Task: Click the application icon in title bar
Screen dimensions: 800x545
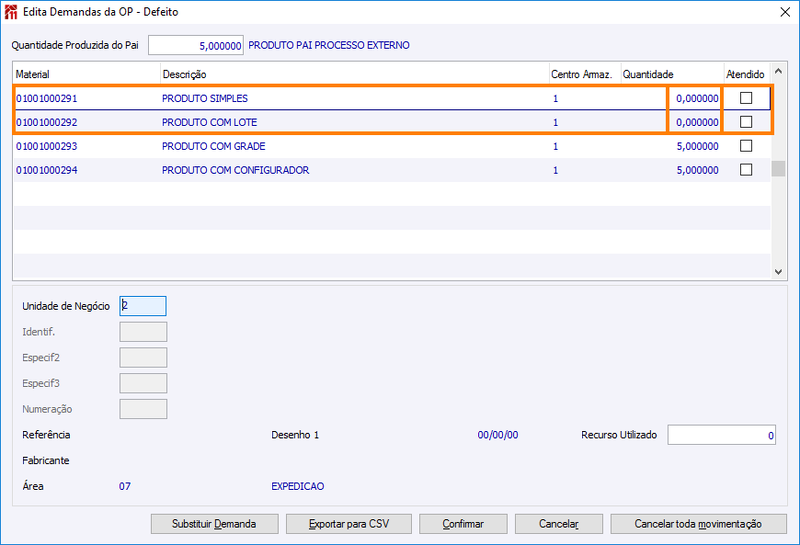Action: click(11, 12)
